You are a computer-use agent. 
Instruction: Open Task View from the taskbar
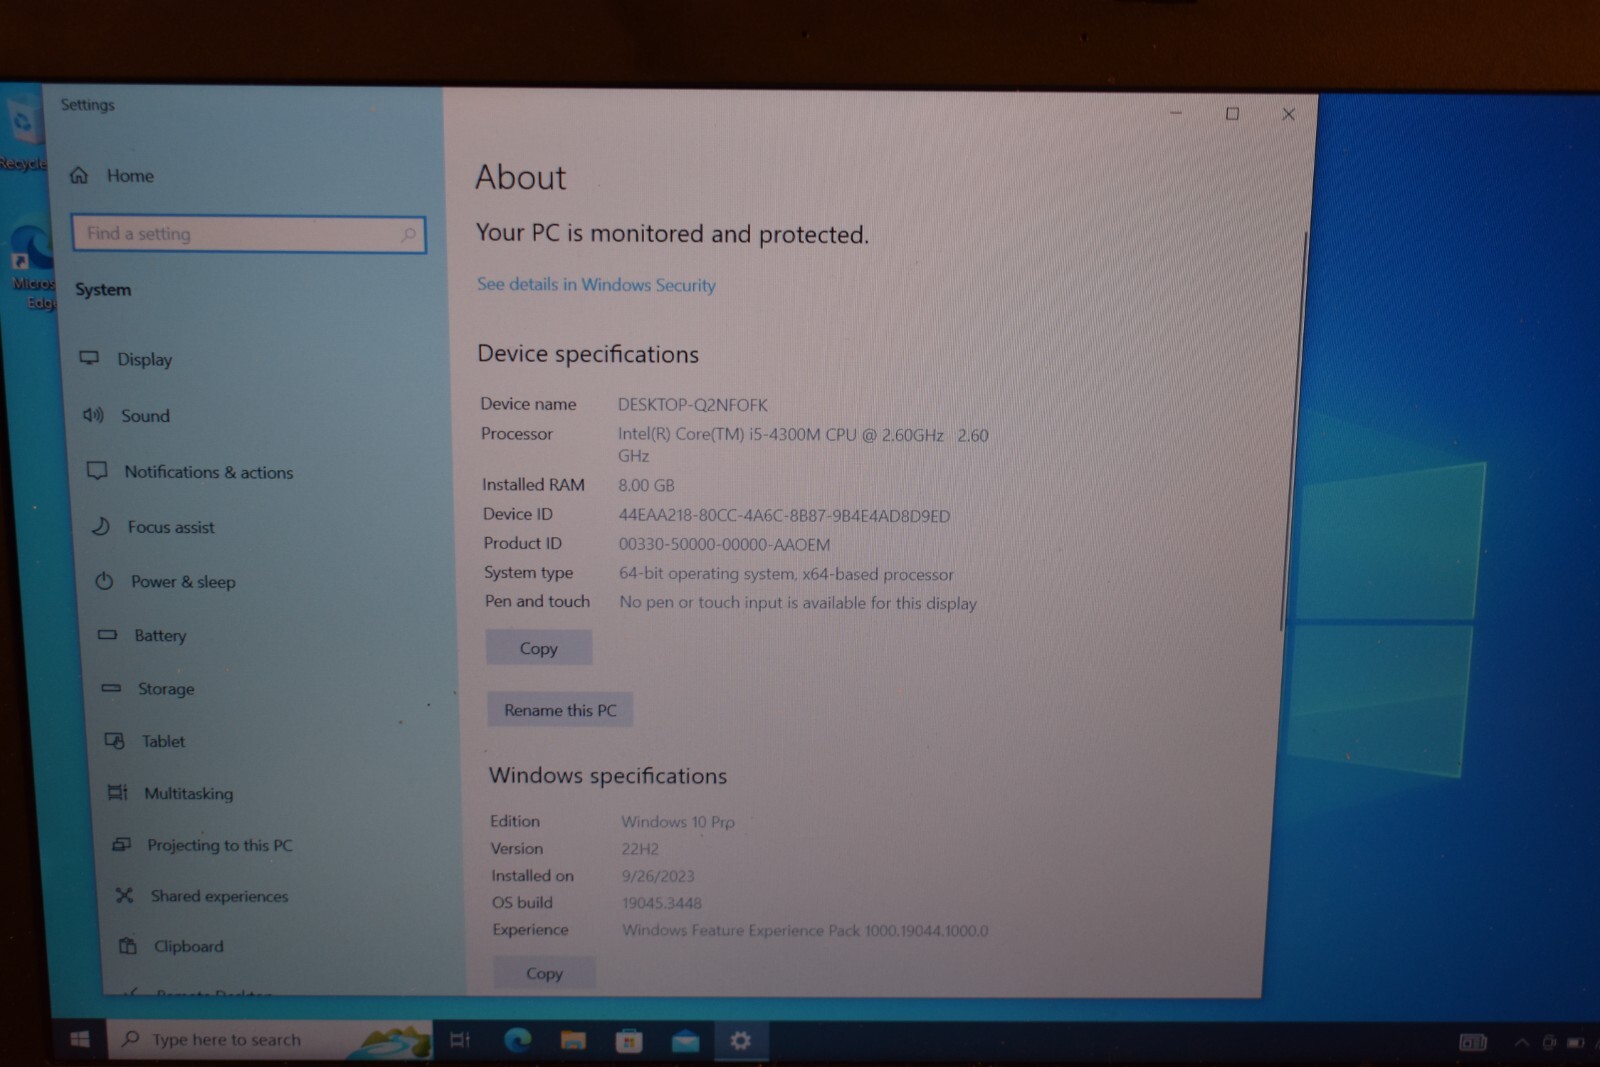tap(460, 1040)
